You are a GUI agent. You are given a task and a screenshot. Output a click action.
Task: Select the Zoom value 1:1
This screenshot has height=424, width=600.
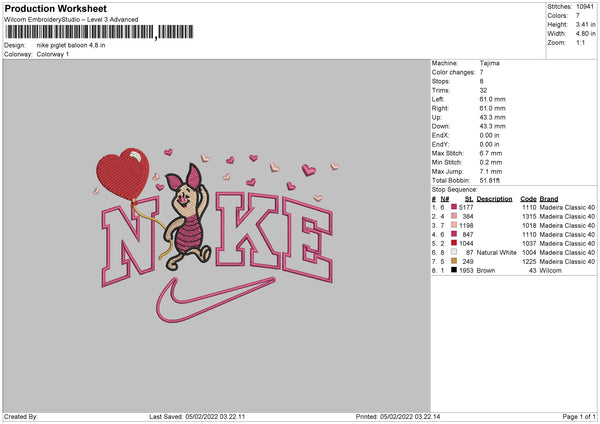coord(580,42)
